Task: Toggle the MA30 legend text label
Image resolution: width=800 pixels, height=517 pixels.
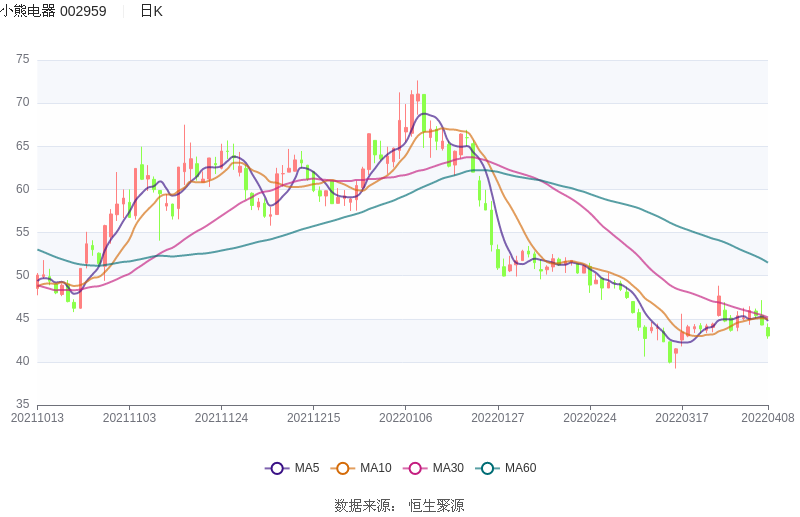Action: point(447,468)
